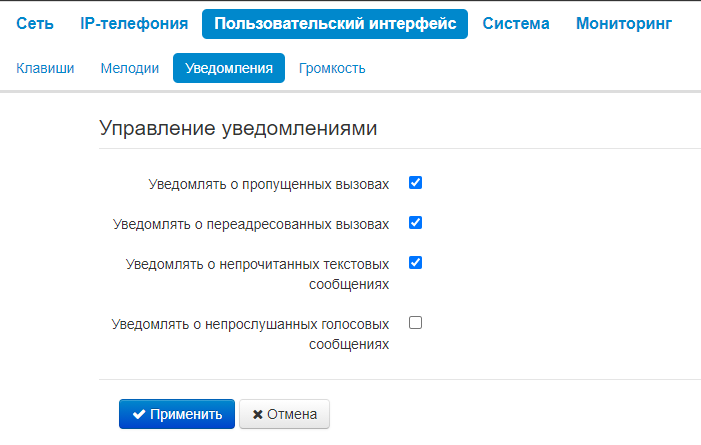Image resolution: width=701 pixels, height=445 pixels.
Task: Enable the unheard voice messages checkbox
Action: pos(416,323)
